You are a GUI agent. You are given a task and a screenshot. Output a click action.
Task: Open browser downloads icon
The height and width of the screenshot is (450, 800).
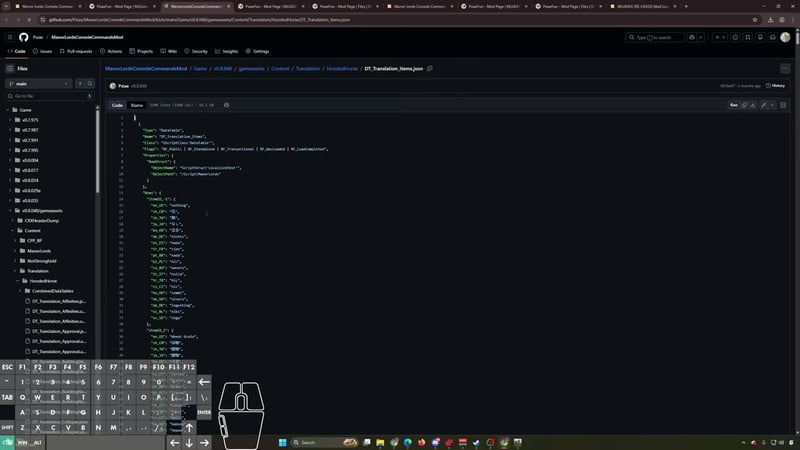(770, 20)
